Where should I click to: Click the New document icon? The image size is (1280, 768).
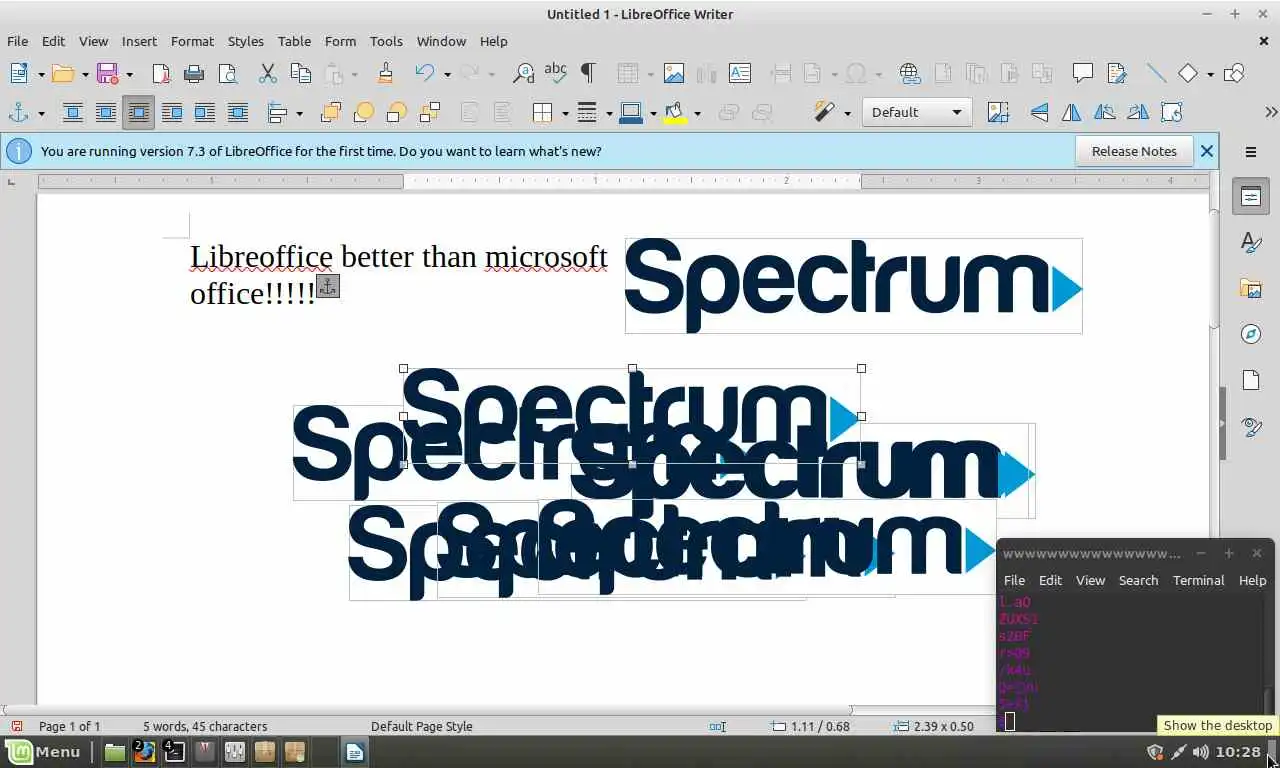(x=19, y=73)
